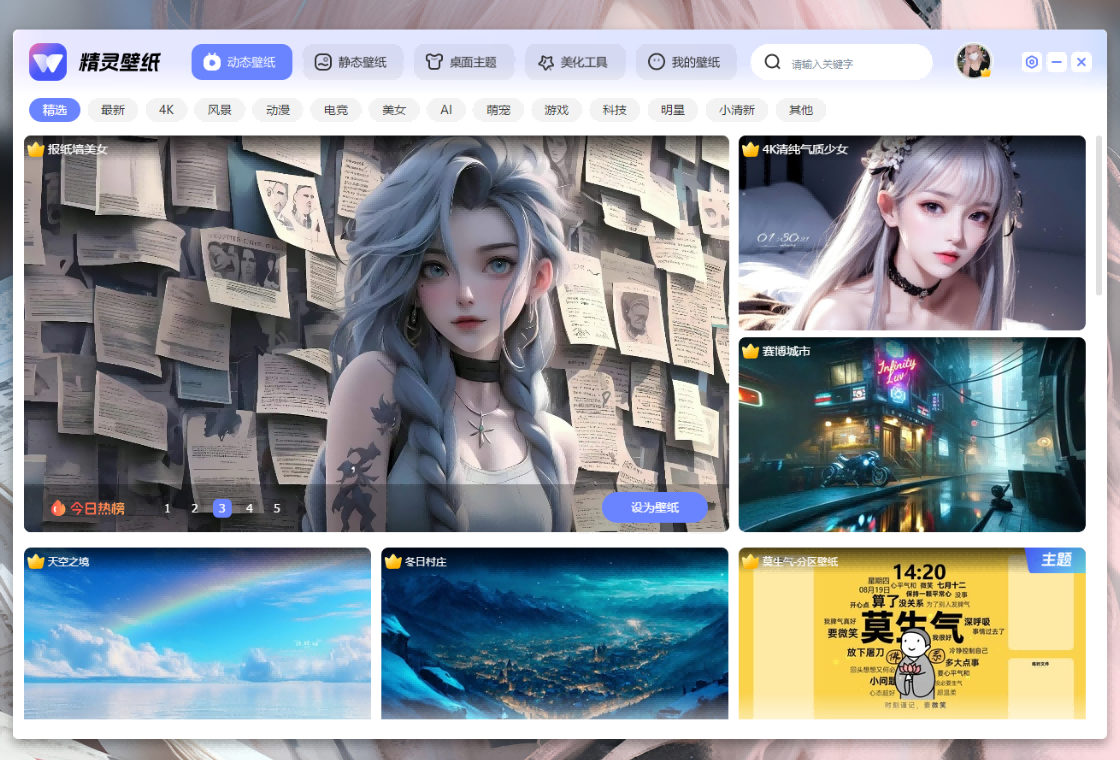Click crown icon on 莫生气 card
The image size is (1120, 760).
pos(750,561)
